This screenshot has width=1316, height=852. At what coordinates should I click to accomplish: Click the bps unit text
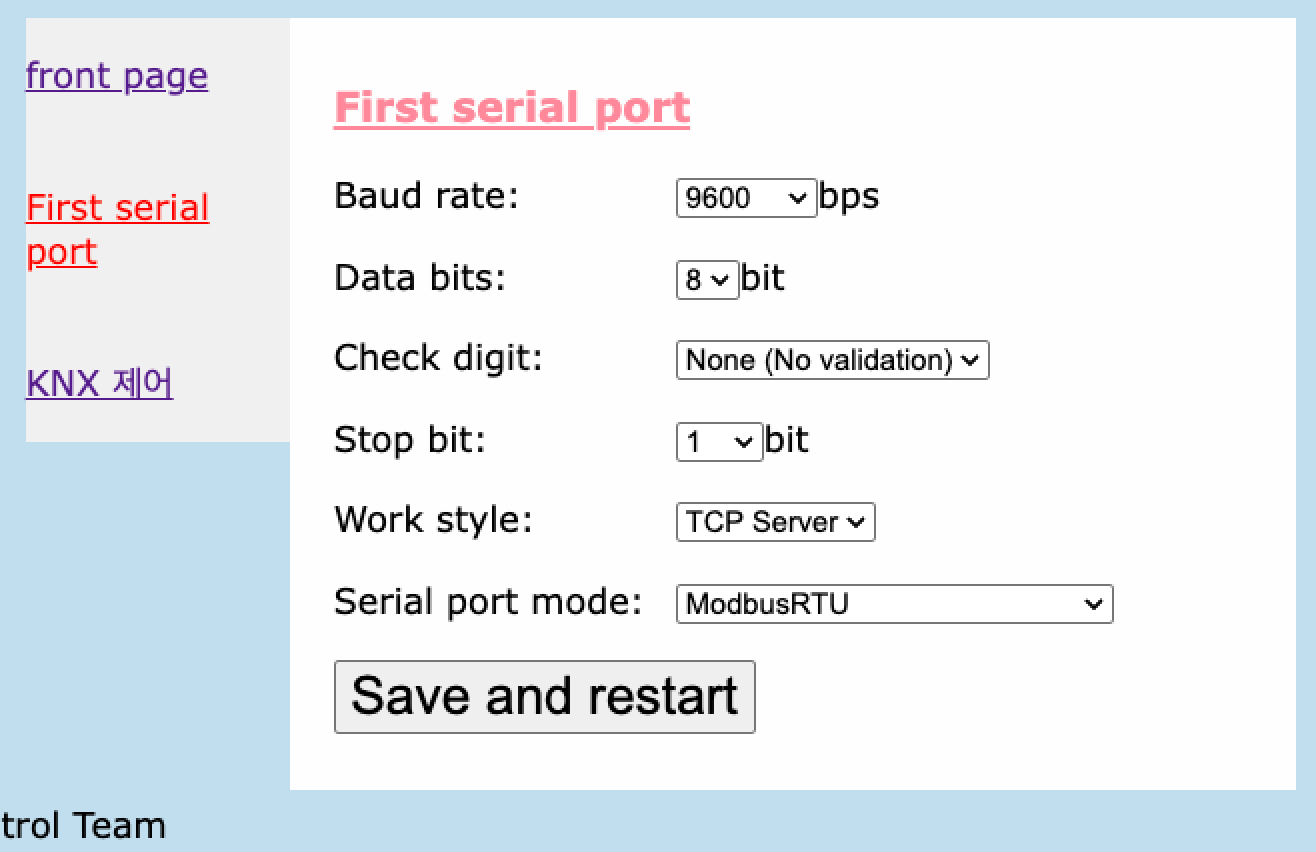click(x=849, y=196)
